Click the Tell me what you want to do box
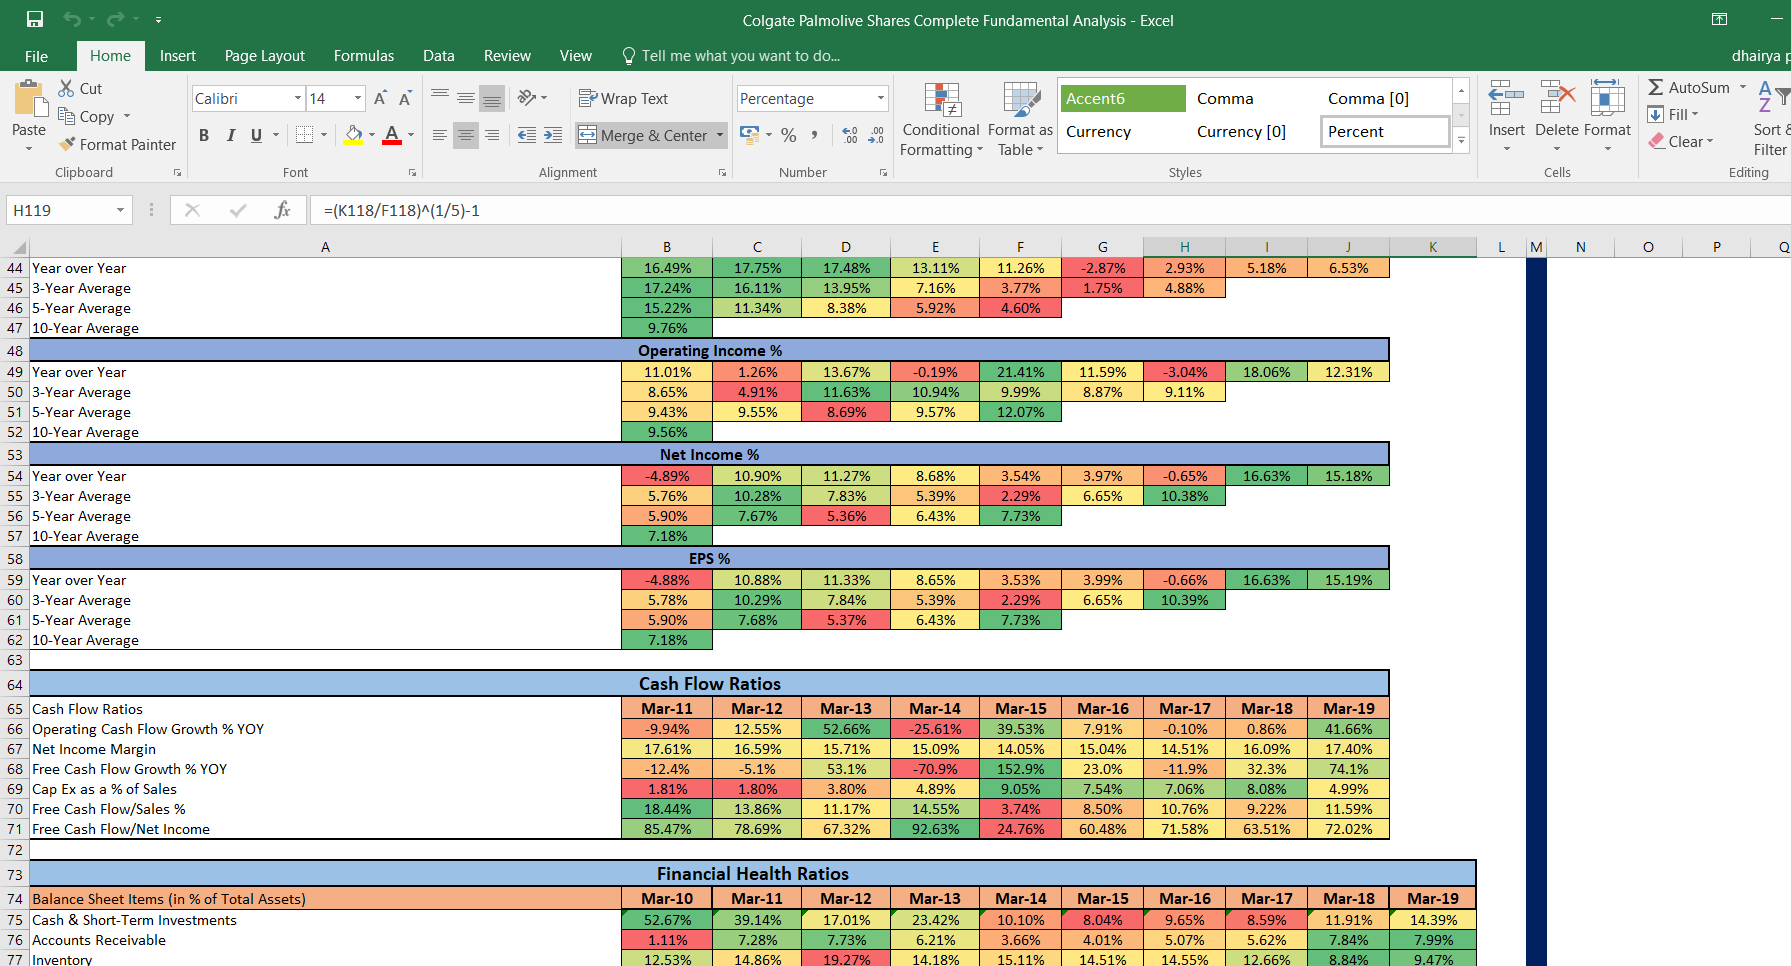This screenshot has width=1791, height=966. [x=731, y=56]
